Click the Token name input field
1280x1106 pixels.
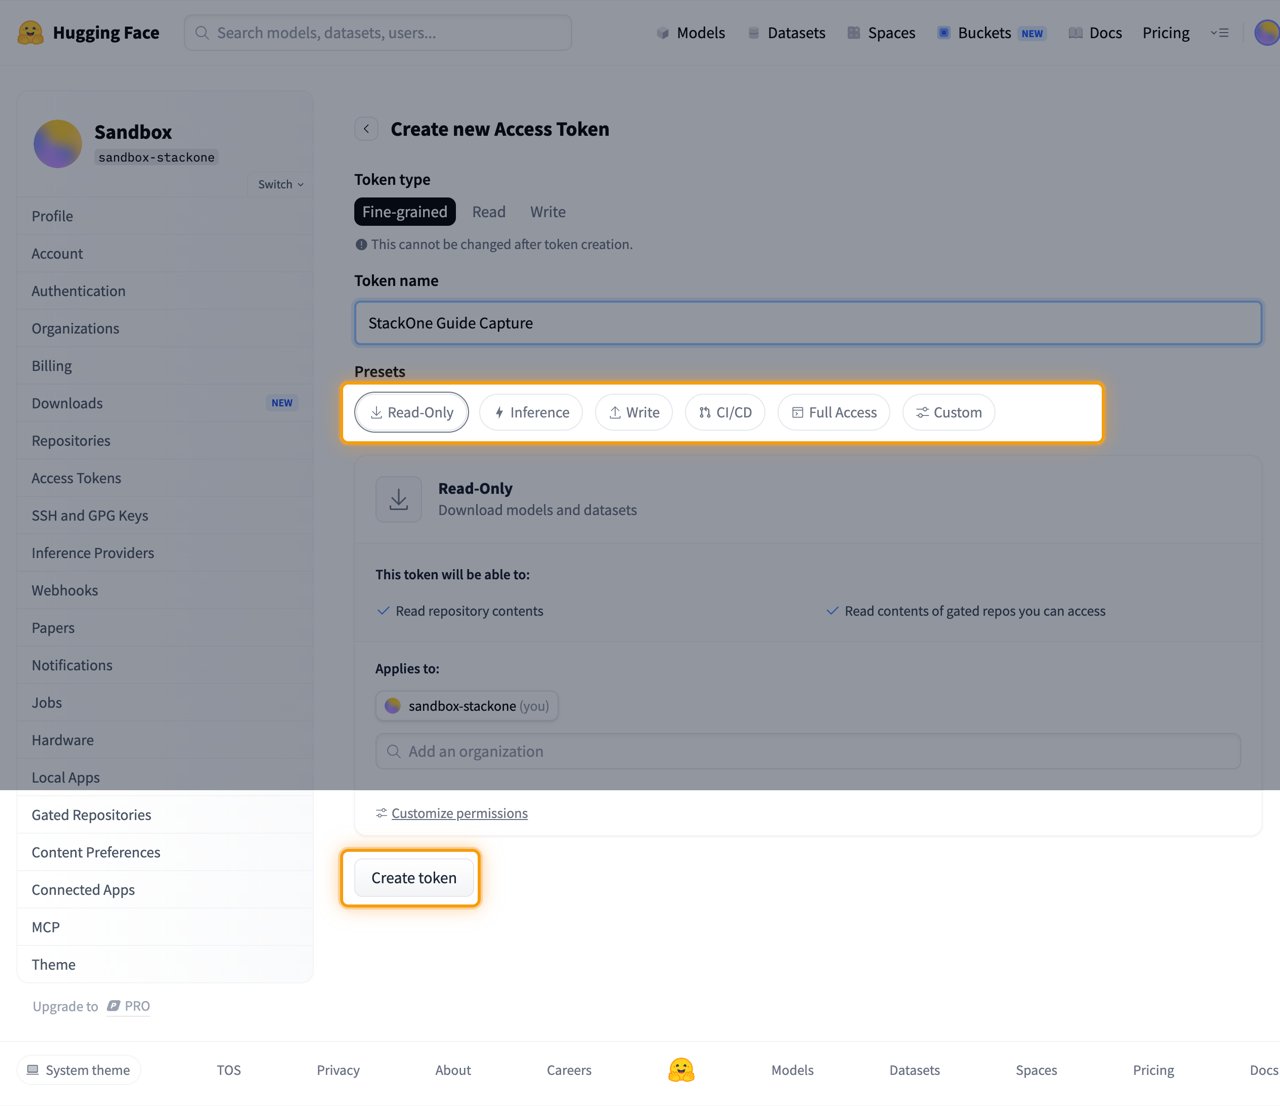(808, 323)
